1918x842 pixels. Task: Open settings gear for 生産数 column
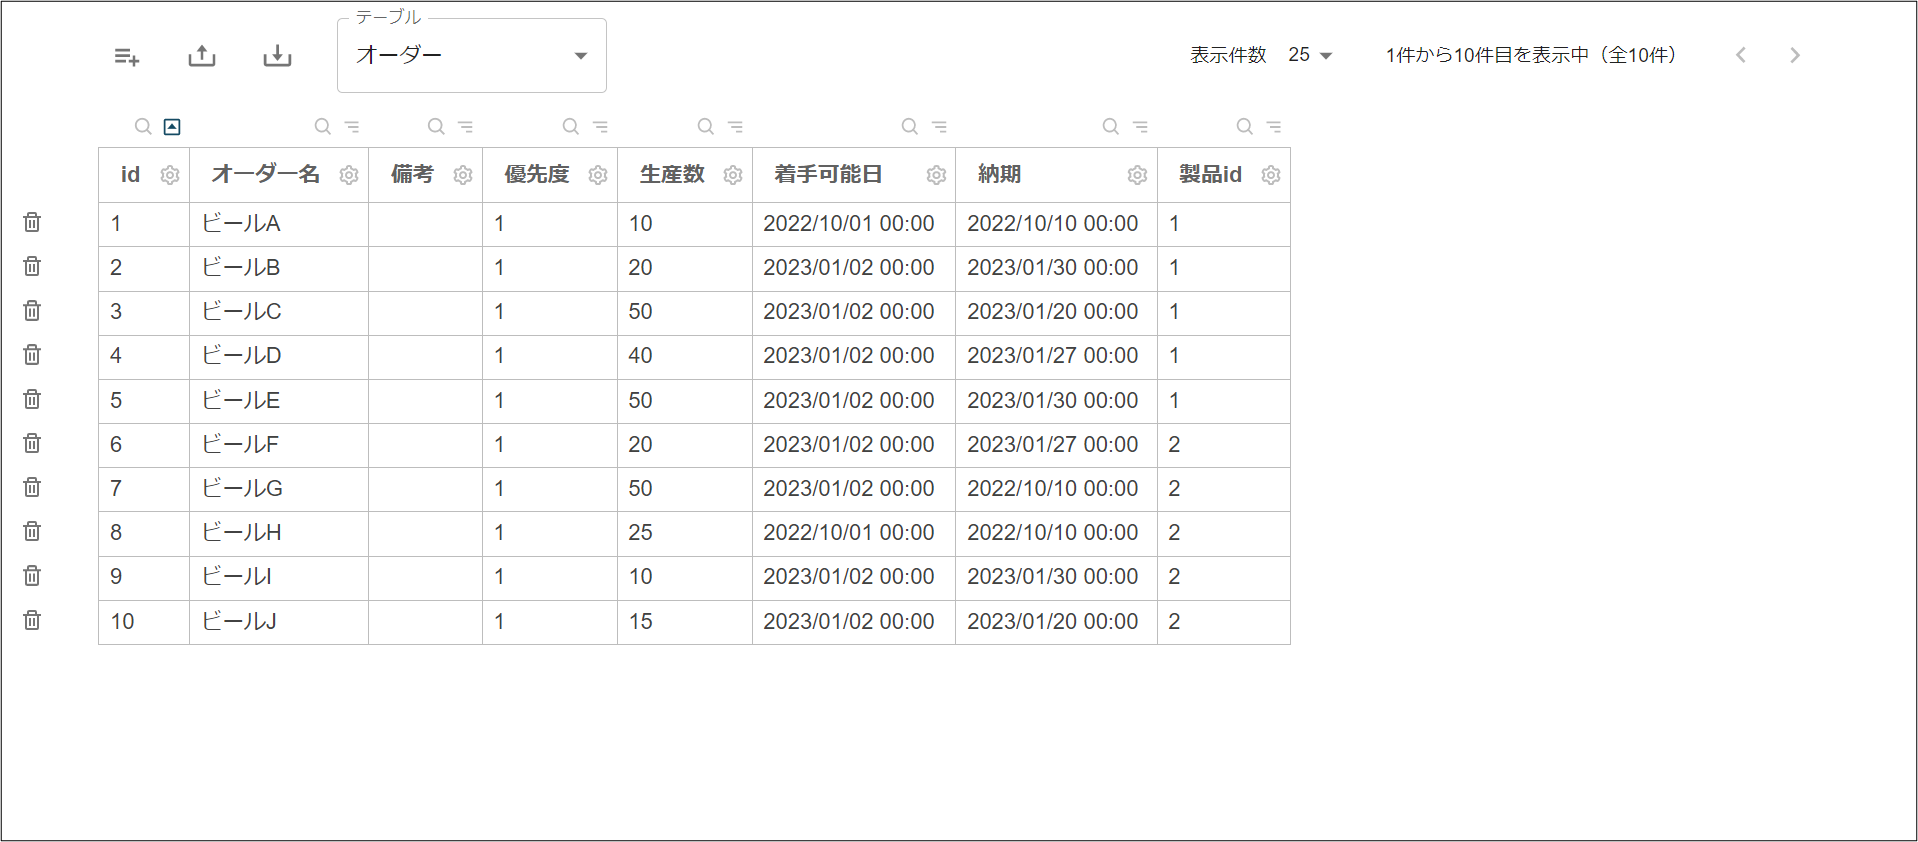pyautogui.click(x=733, y=175)
